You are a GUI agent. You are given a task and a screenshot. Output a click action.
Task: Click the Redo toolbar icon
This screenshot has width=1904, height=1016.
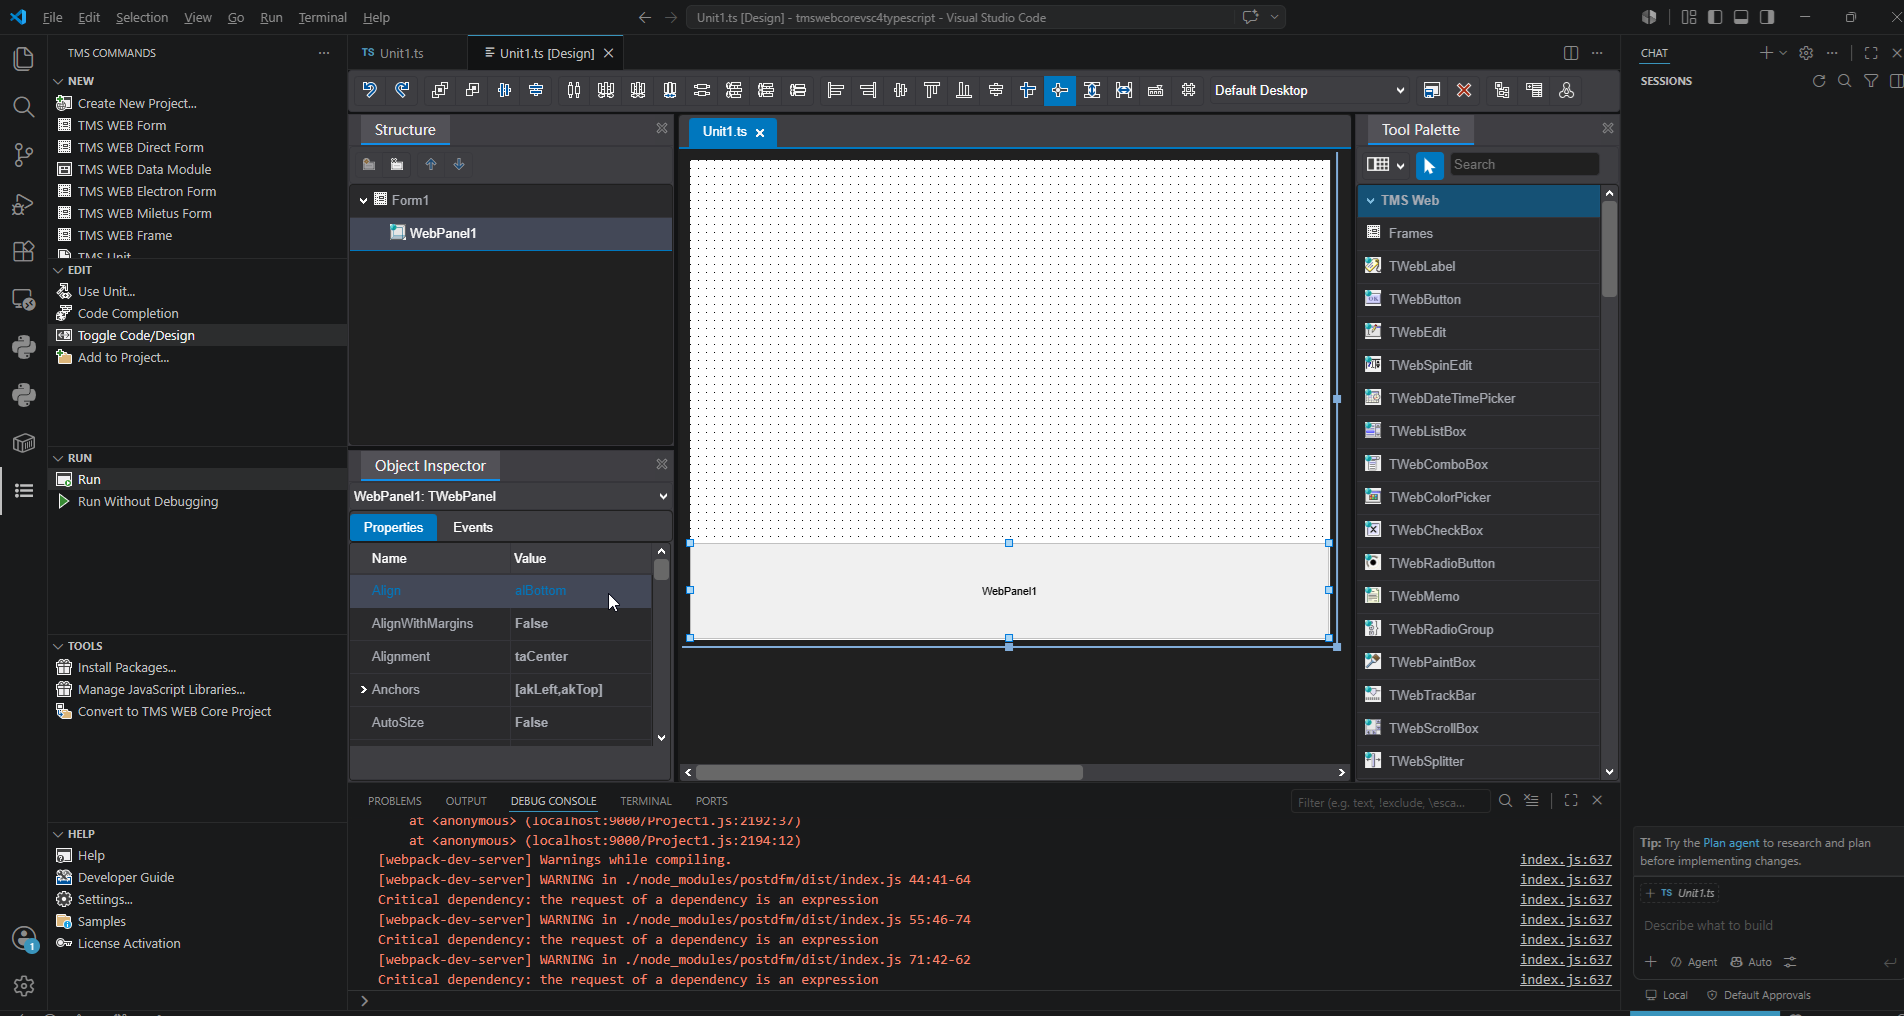click(x=402, y=90)
